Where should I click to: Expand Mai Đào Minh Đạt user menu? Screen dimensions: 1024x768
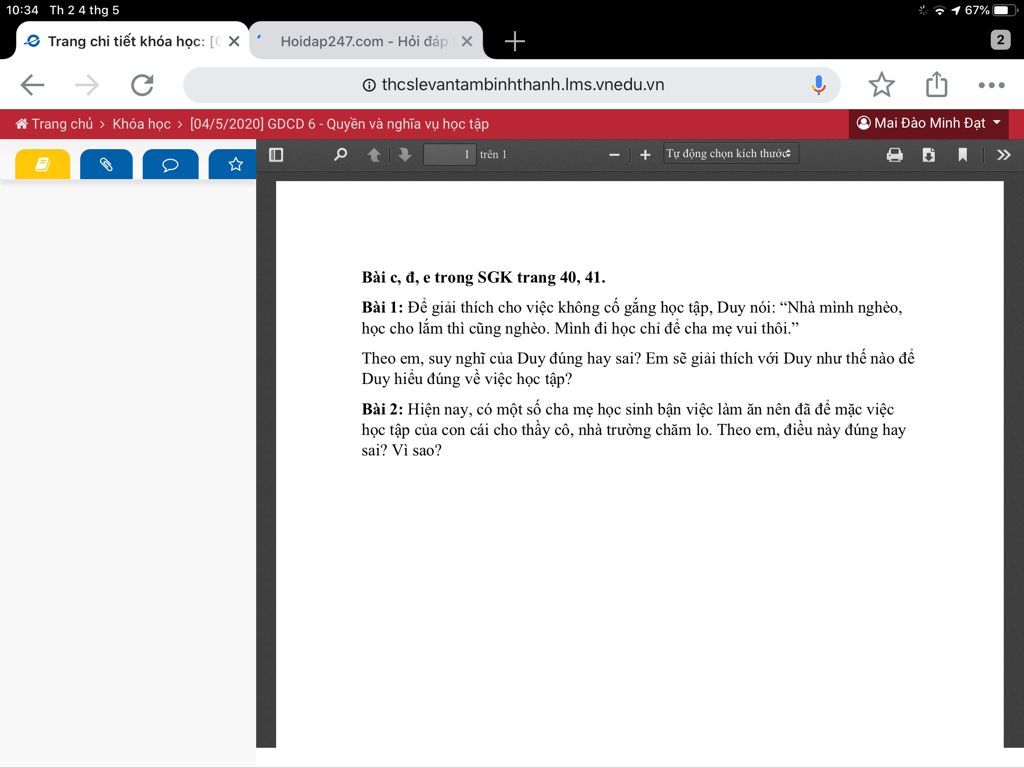tap(928, 123)
